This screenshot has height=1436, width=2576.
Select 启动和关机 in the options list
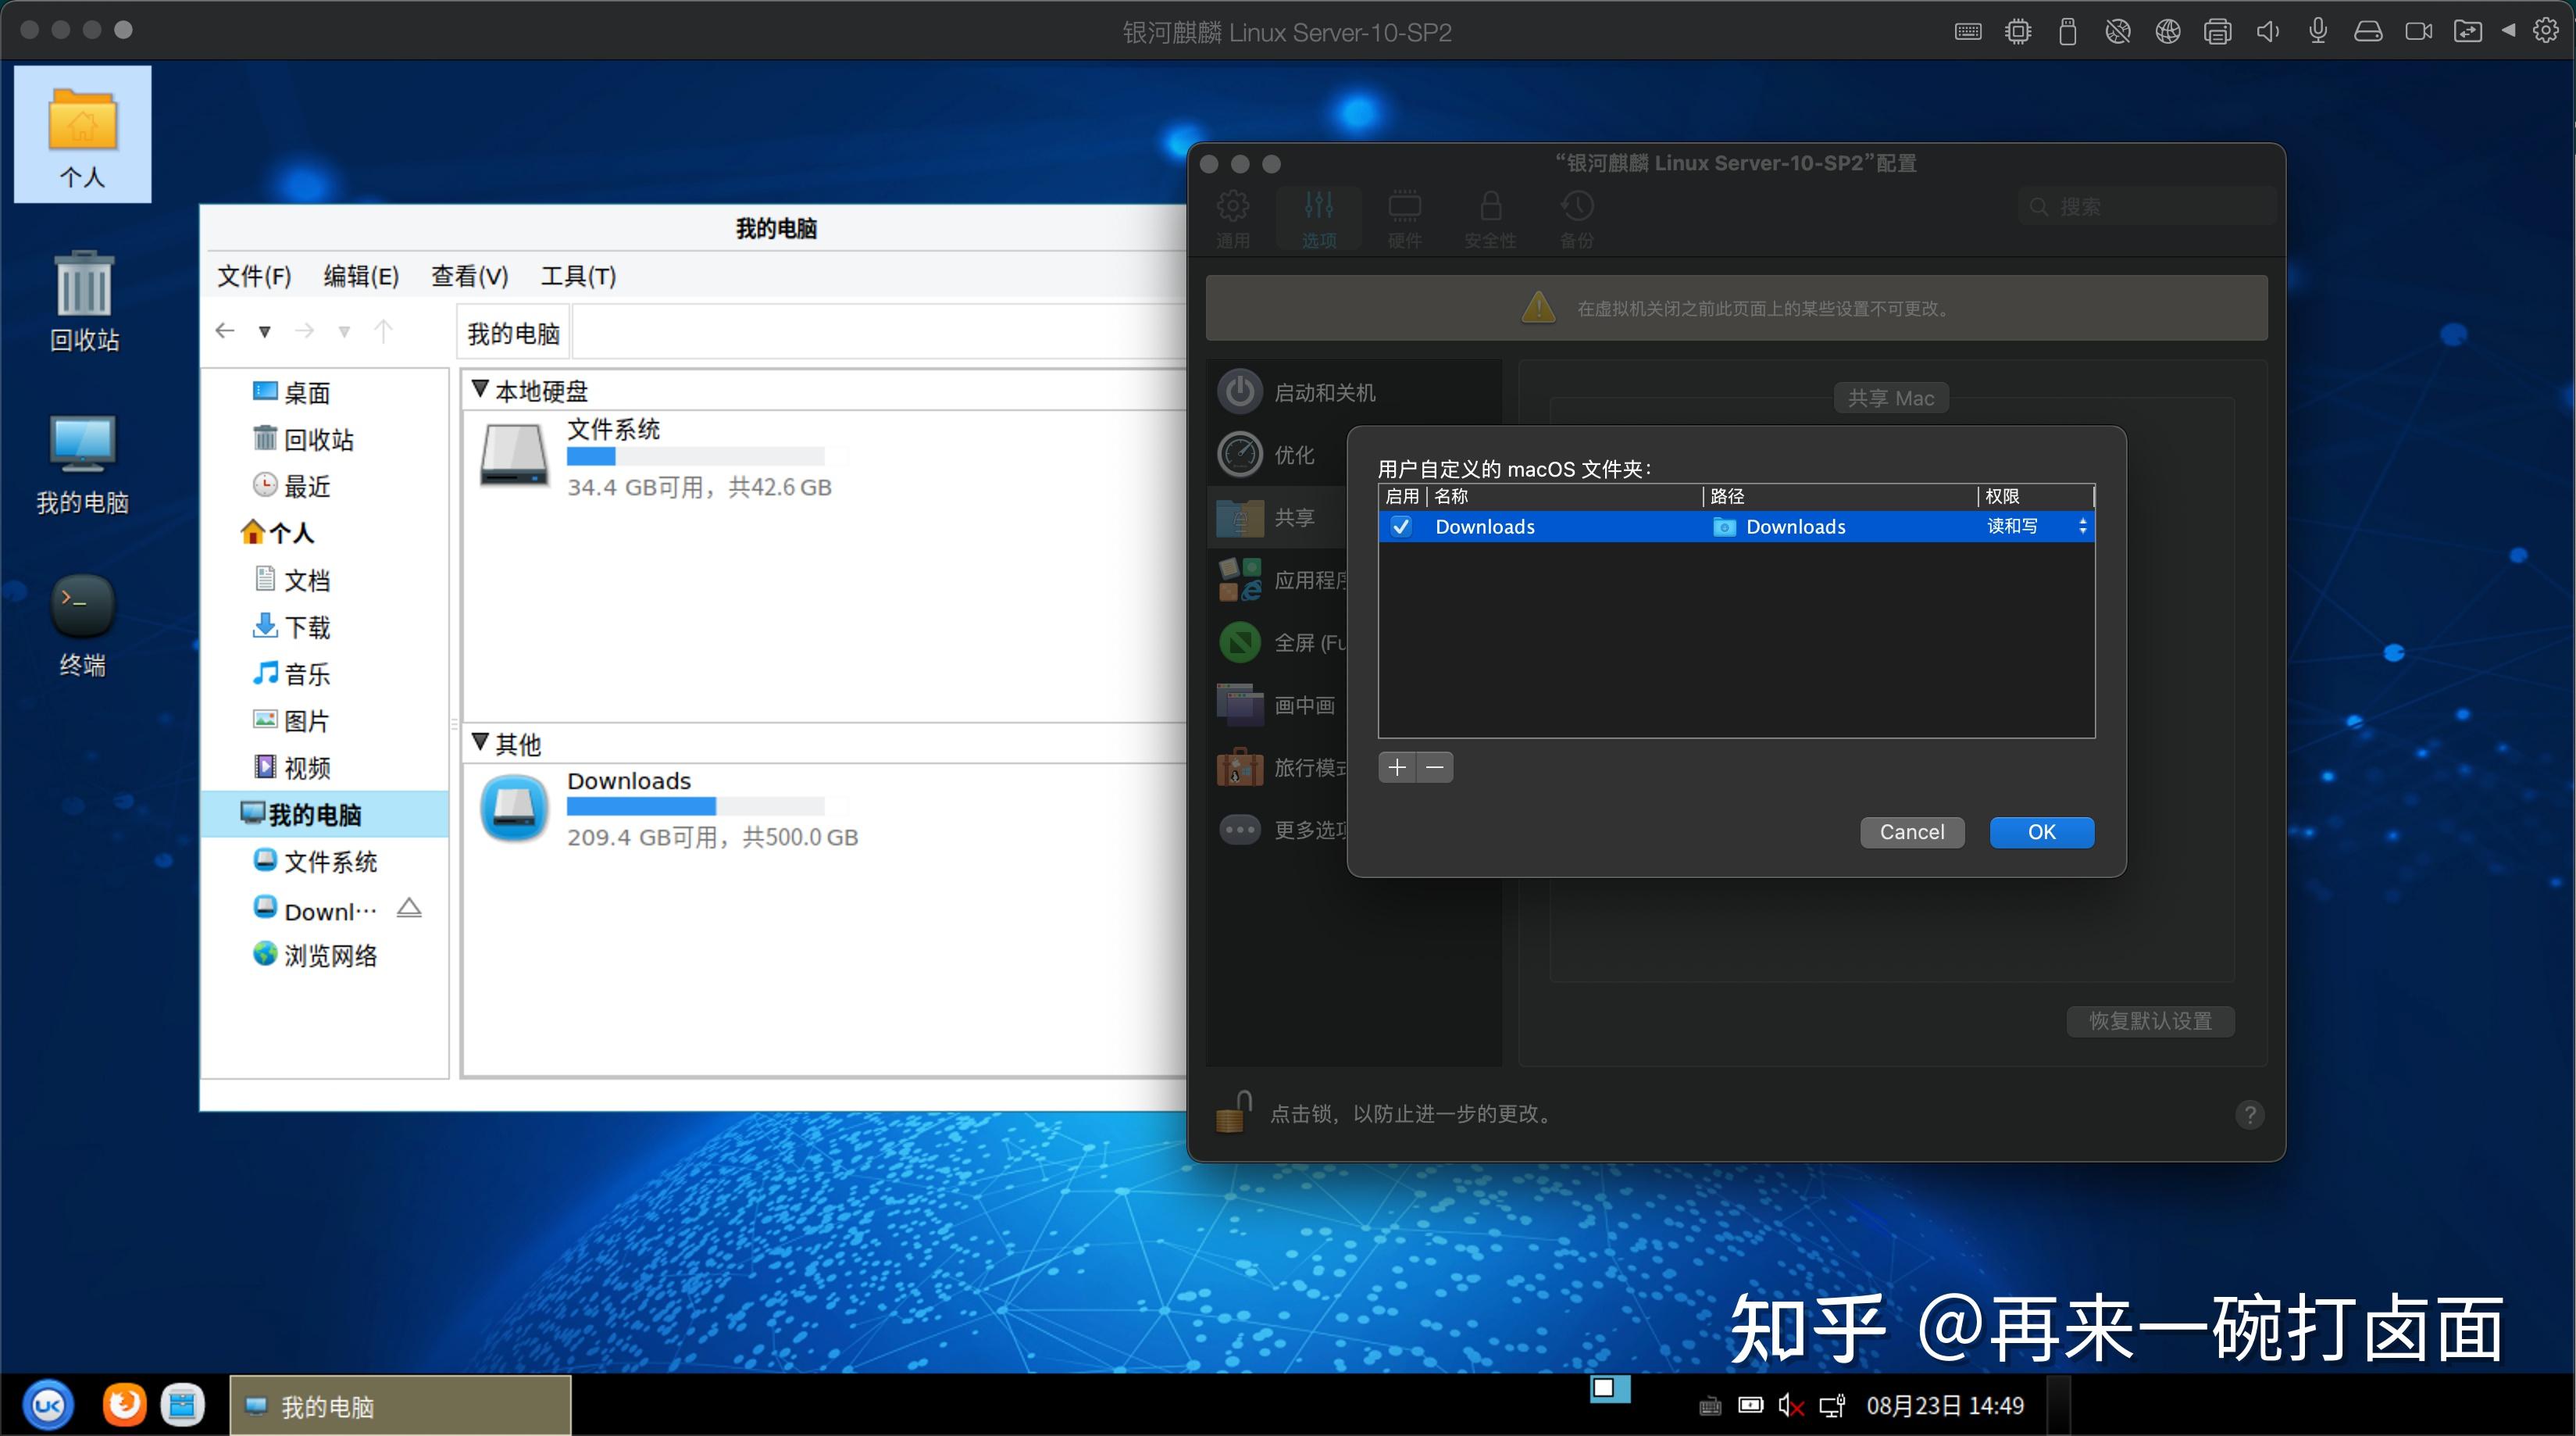click(x=1353, y=392)
